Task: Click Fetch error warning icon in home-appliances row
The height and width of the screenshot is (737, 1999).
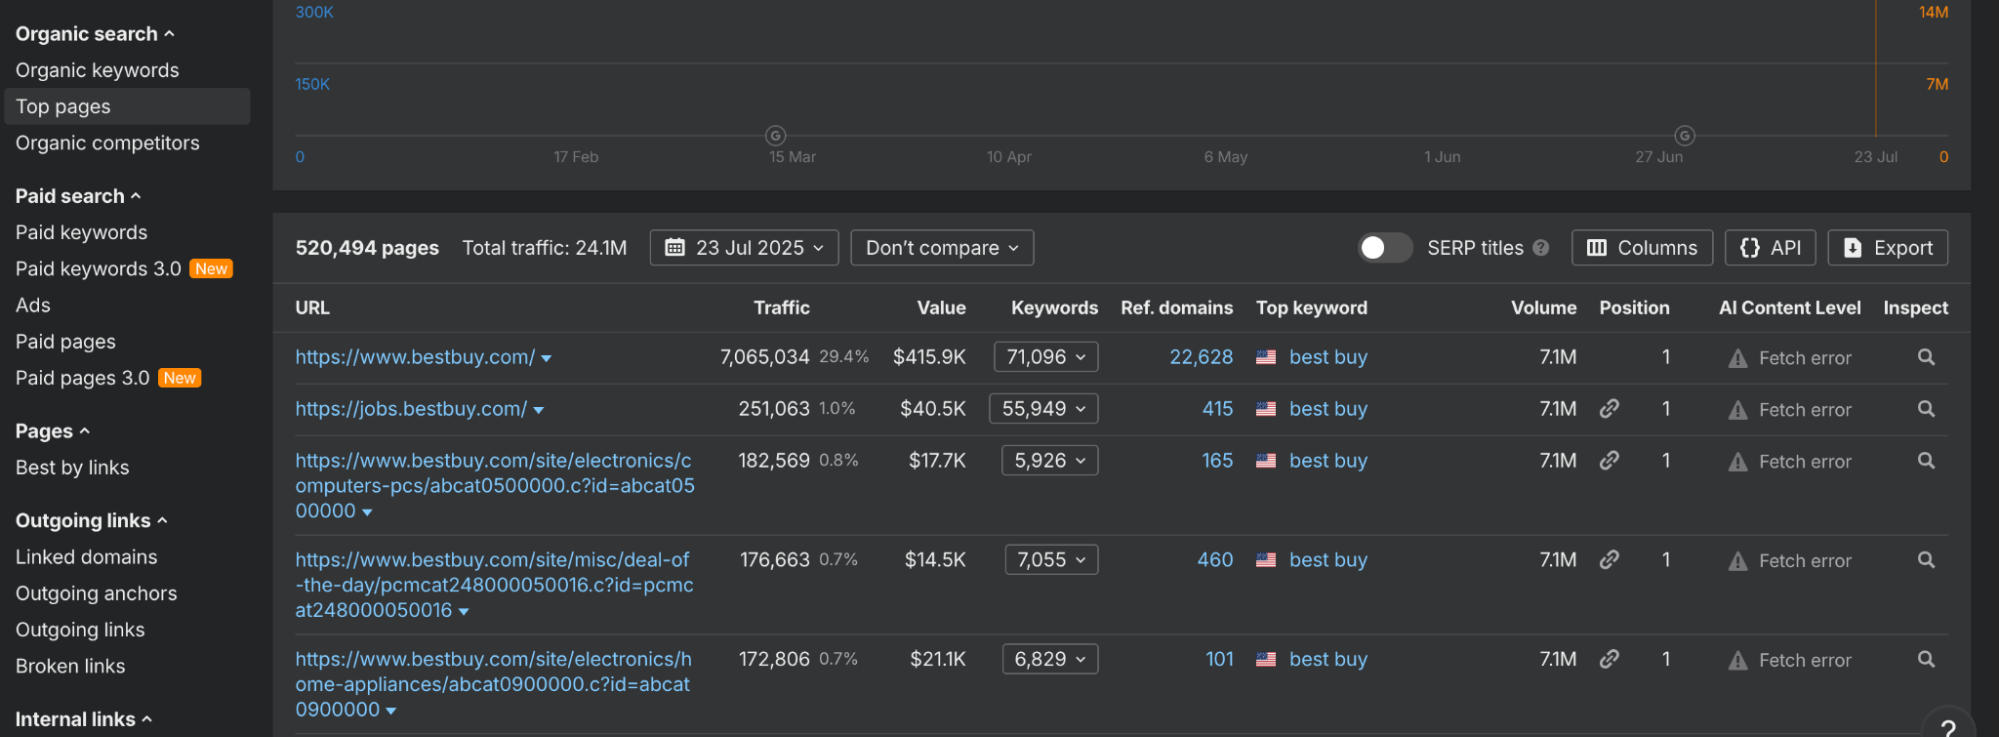Action: pyautogui.click(x=1738, y=660)
